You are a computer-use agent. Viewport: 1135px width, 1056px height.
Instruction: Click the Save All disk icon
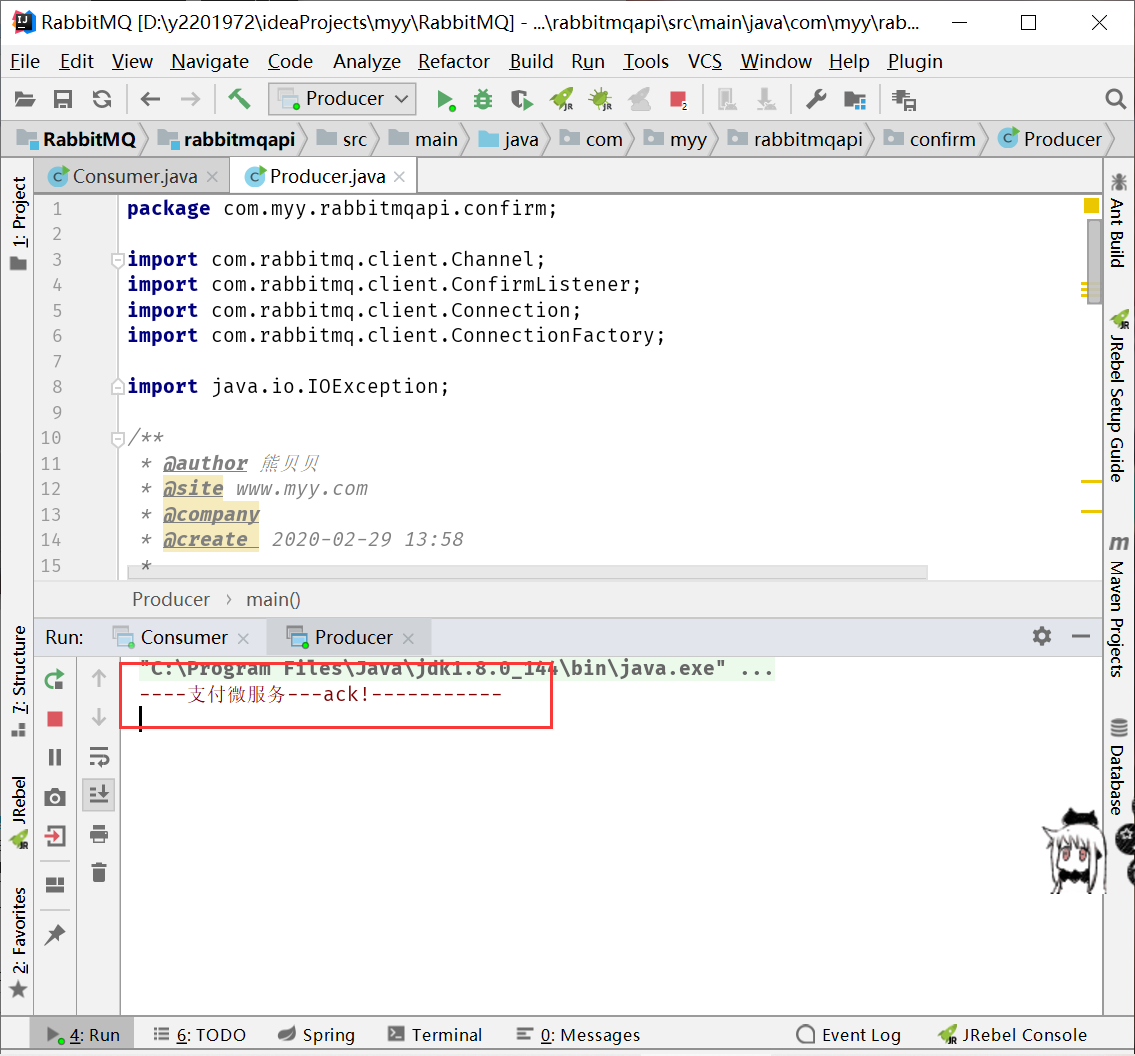(63, 99)
